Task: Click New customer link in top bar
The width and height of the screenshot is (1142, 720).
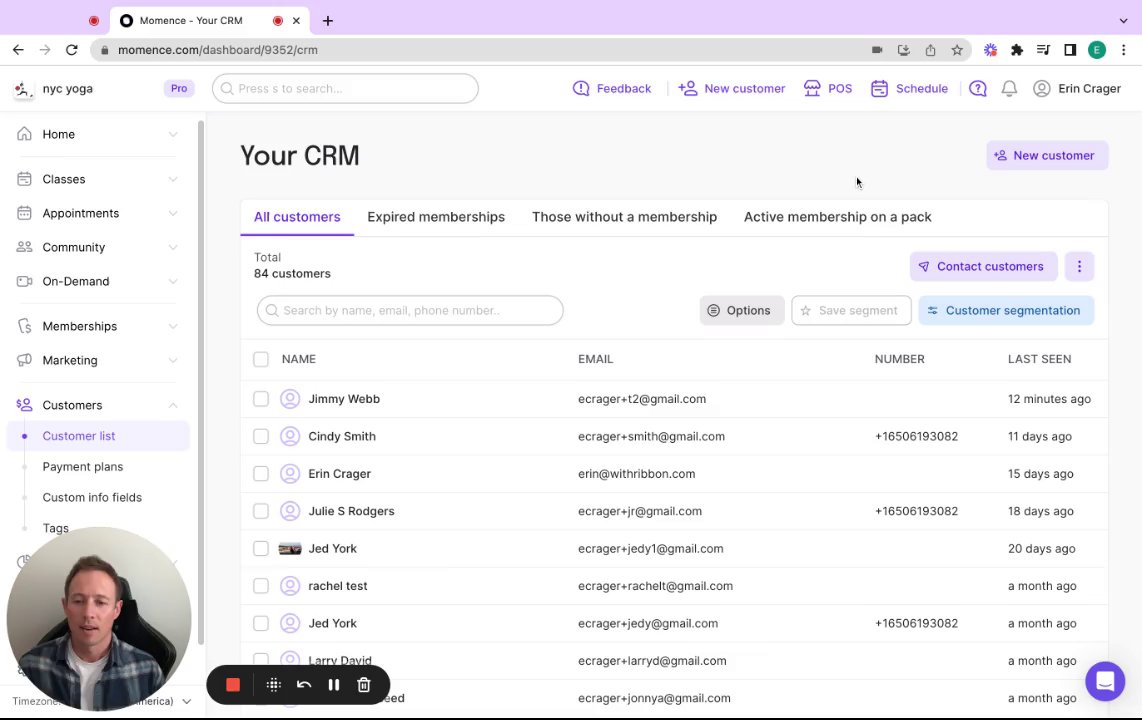Action: 731,88
